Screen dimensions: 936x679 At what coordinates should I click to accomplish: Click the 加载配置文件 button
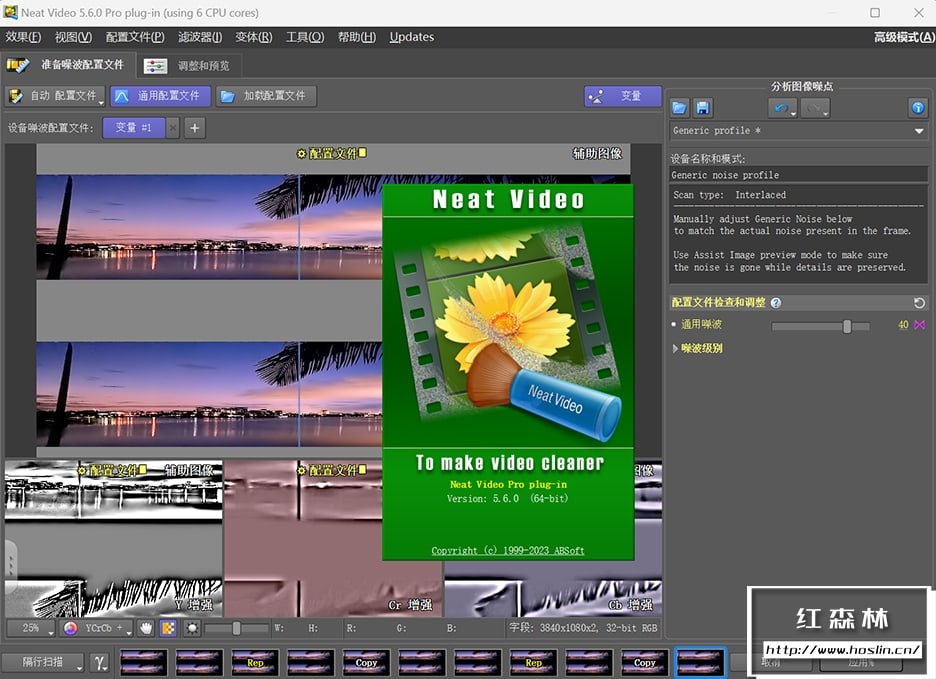coord(265,96)
